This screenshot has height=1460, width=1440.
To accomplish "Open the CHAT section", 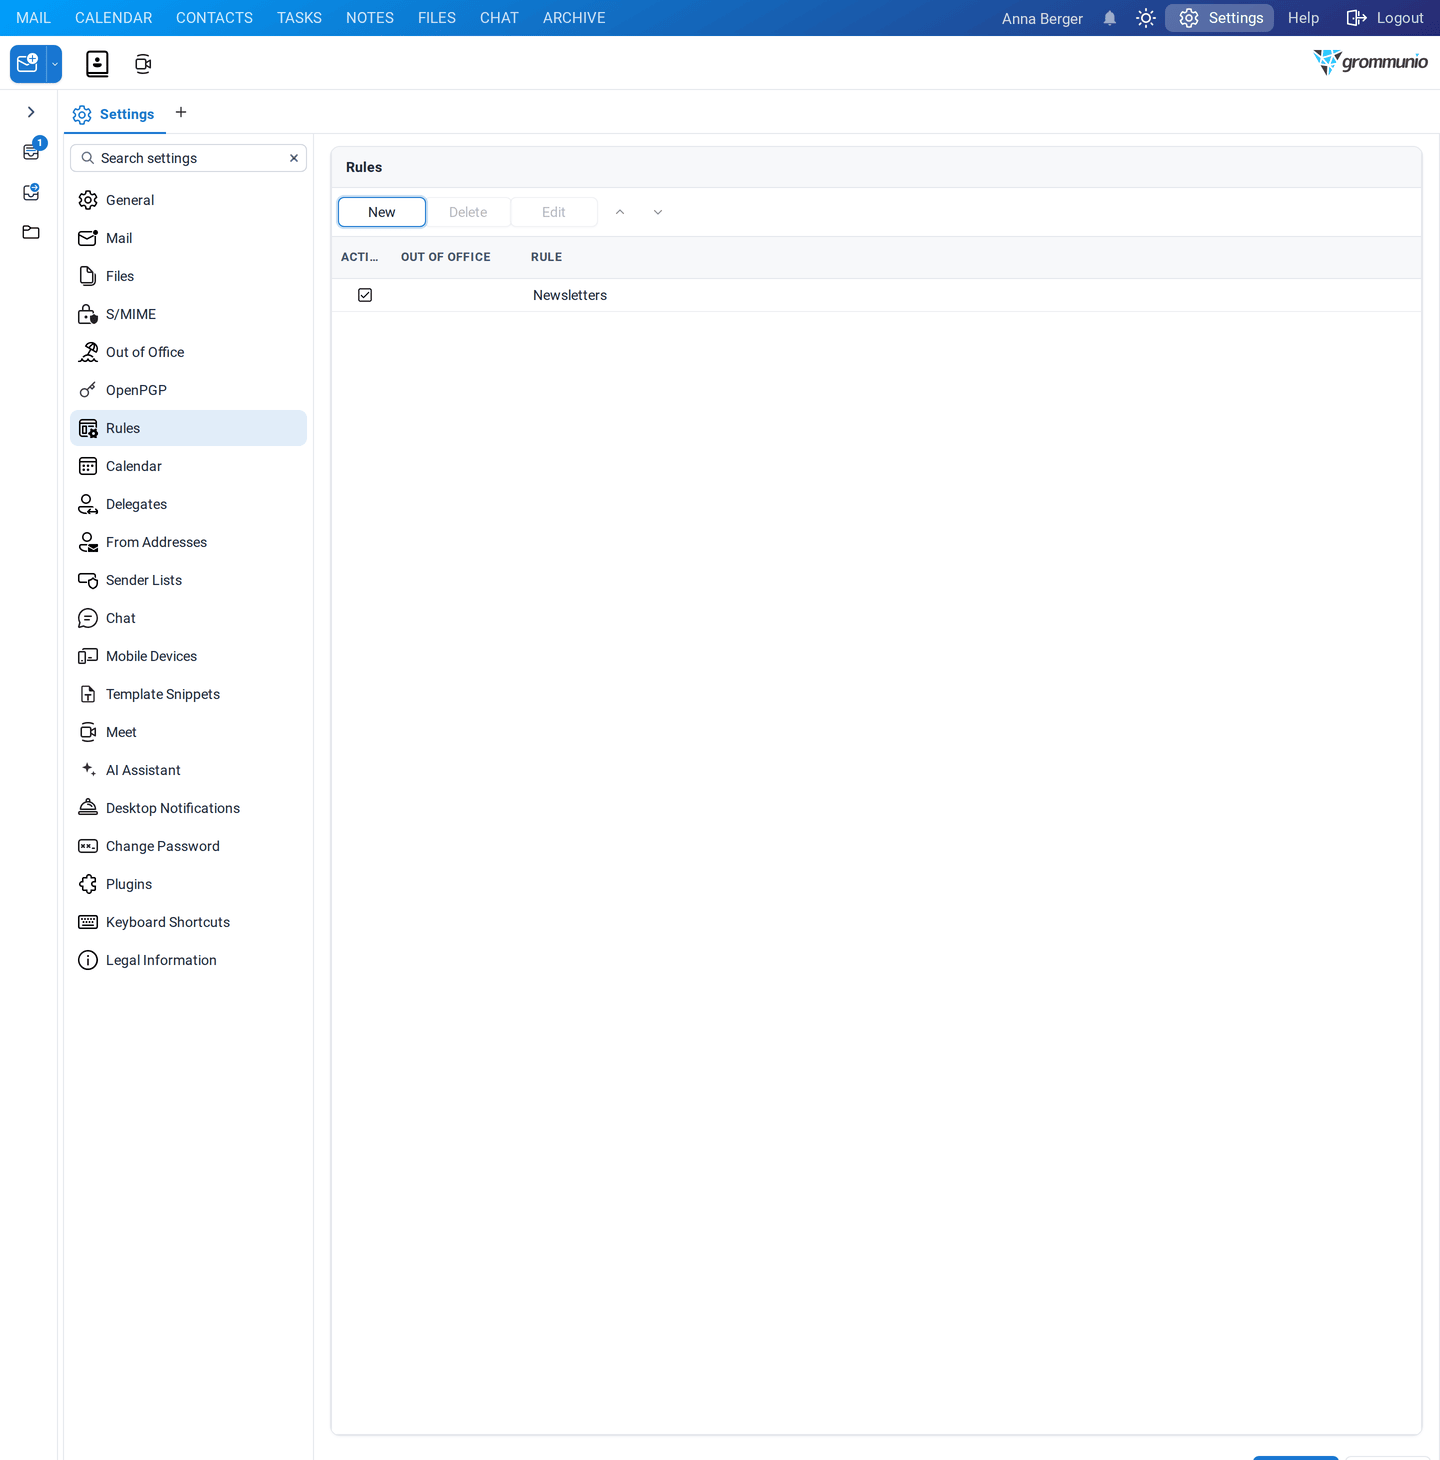I will (499, 18).
